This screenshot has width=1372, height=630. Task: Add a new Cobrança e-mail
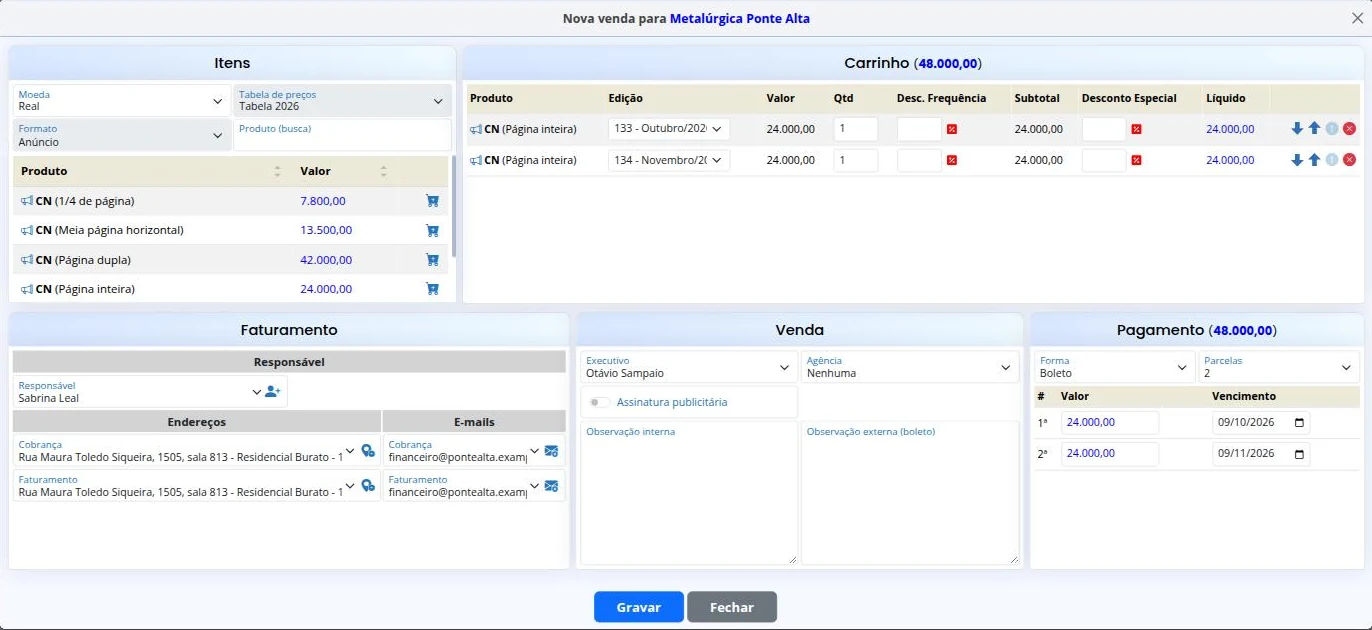551,451
